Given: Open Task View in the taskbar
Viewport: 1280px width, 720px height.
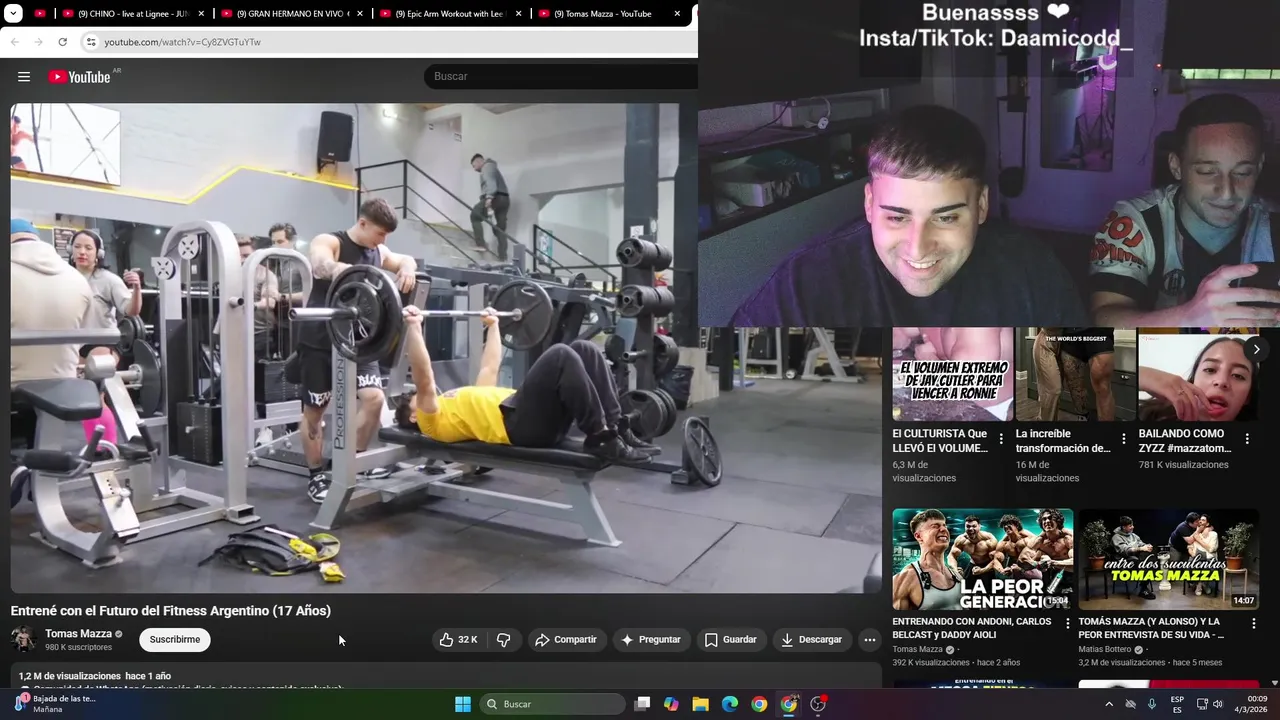Looking at the screenshot, I should (x=642, y=704).
